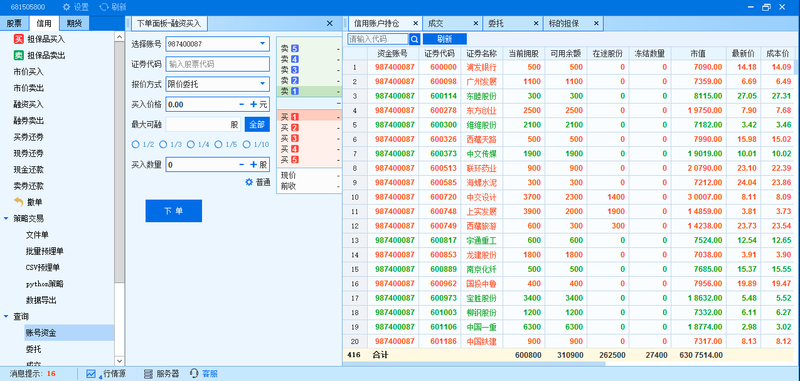Click 证券代码 stock code input field
The height and width of the screenshot is (381, 800).
coord(218,64)
